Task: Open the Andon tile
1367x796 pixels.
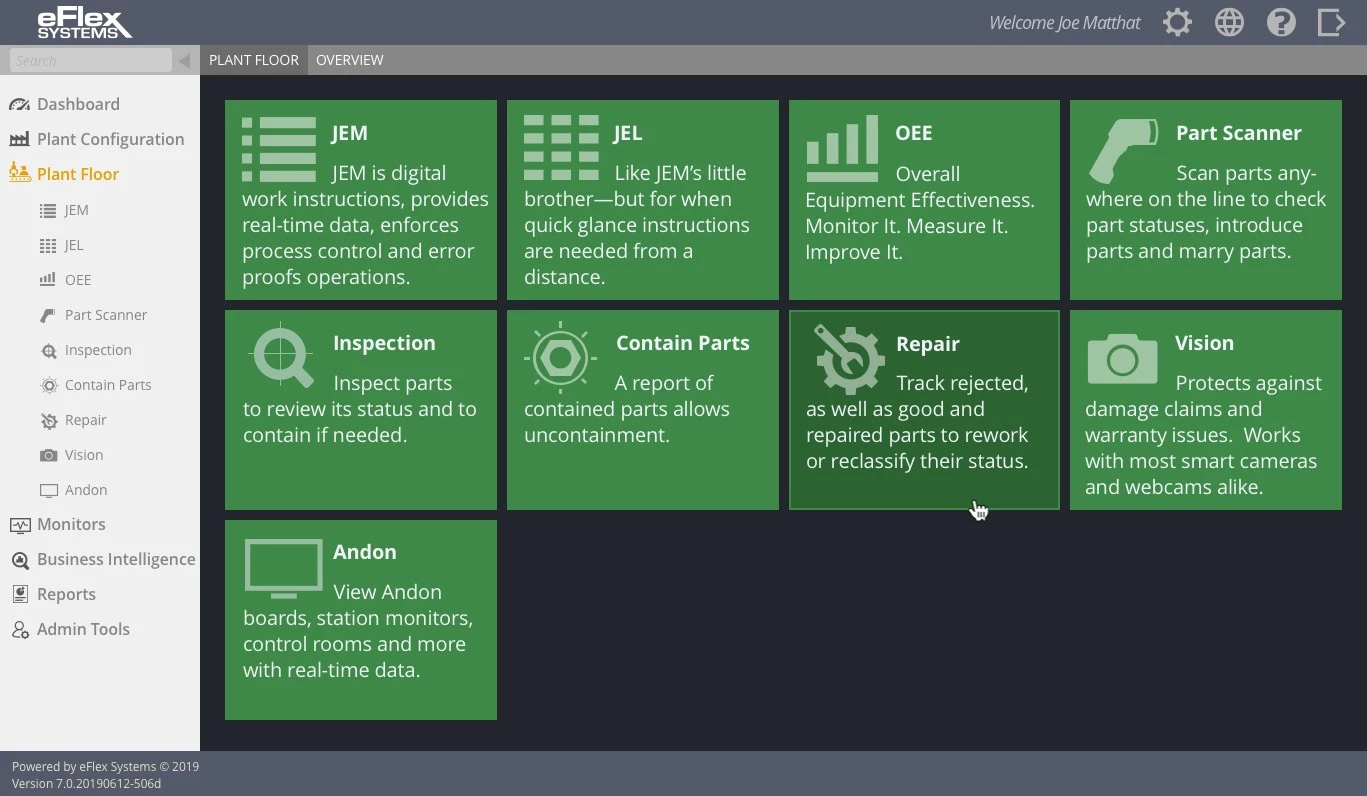Action: (360, 619)
